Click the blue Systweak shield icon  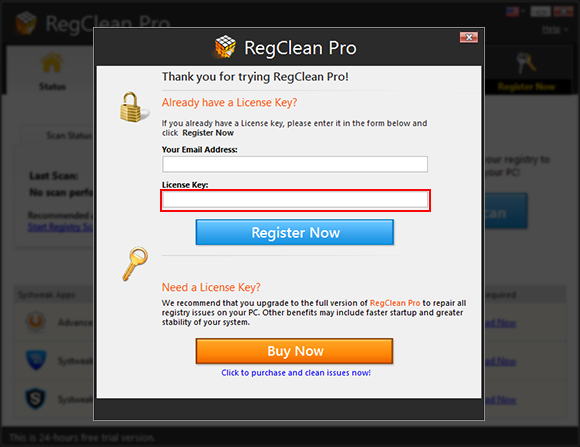click(x=36, y=360)
